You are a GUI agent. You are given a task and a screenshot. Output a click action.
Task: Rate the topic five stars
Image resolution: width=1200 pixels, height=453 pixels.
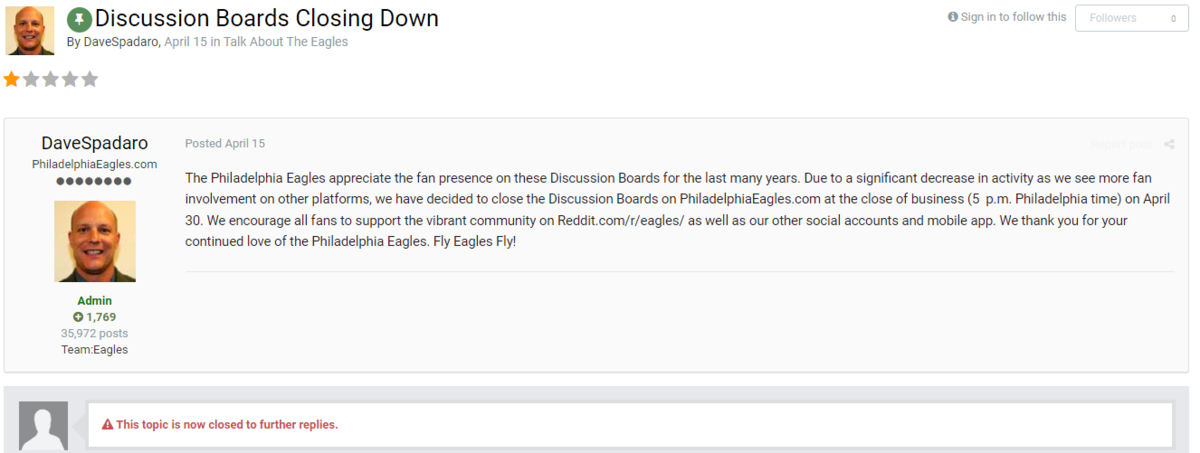coord(89,79)
